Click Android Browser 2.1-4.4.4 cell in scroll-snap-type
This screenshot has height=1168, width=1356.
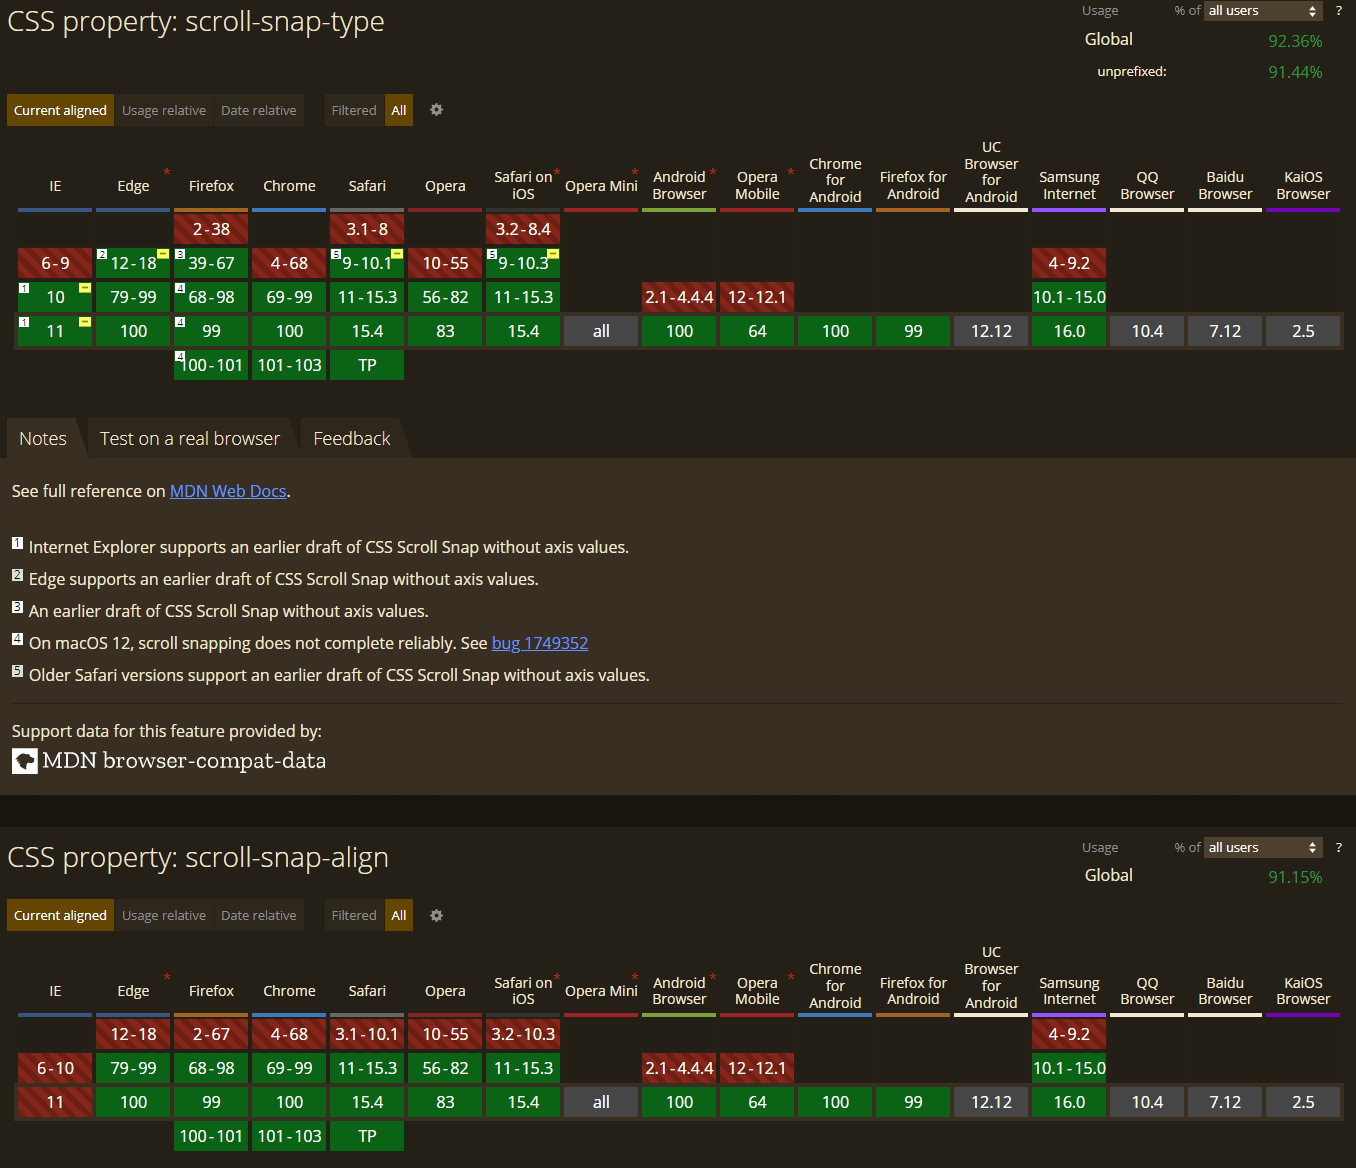pyautogui.click(x=679, y=297)
